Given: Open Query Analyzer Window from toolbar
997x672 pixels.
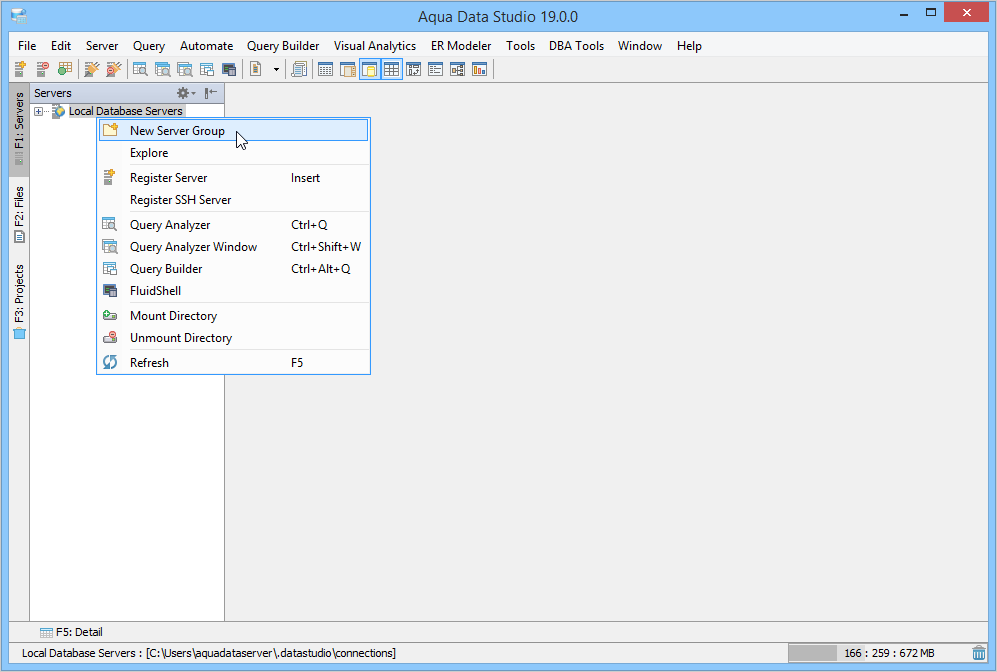Looking at the screenshot, I should click(x=162, y=69).
